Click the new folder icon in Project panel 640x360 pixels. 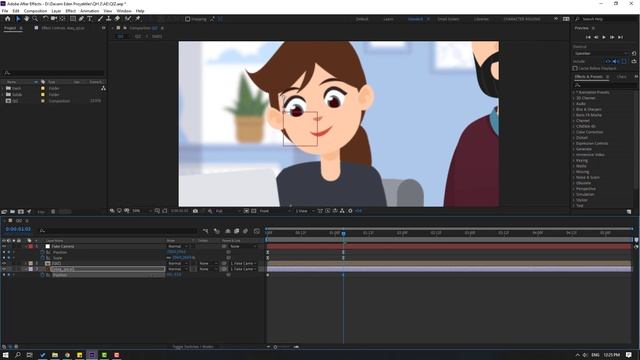pyautogui.click(x=12, y=212)
